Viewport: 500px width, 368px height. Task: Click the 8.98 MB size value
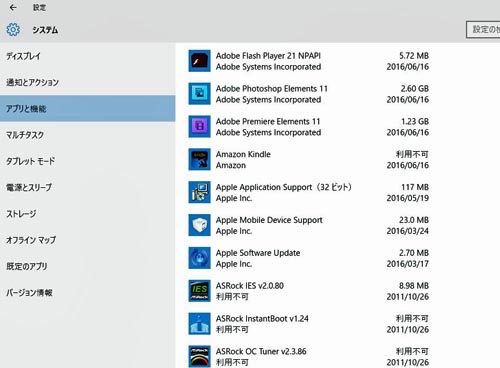[414, 286]
